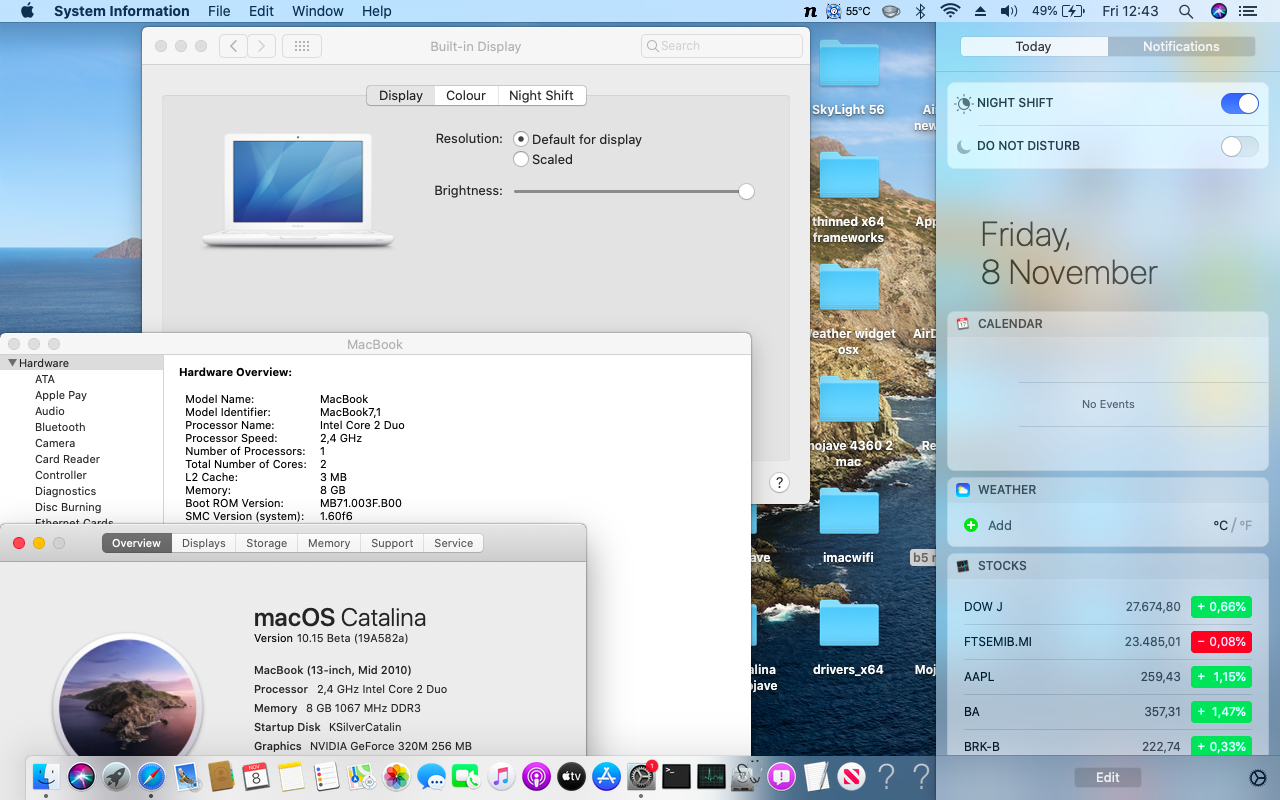Open Apple TV app in the Dock
Image resolution: width=1280 pixels, height=800 pixels.
click(x=571, y=776)
